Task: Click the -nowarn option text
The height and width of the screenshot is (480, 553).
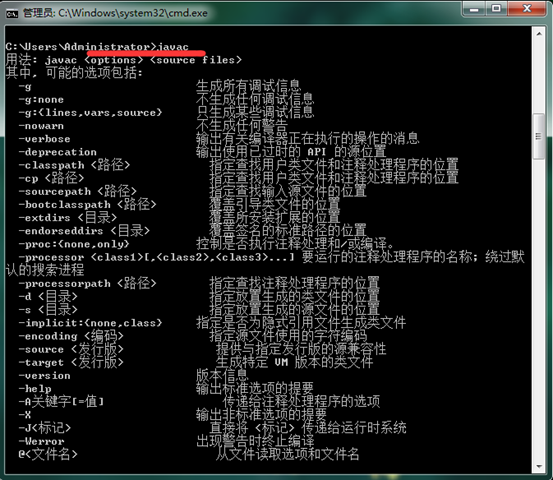Action: (x=41, y=126)
